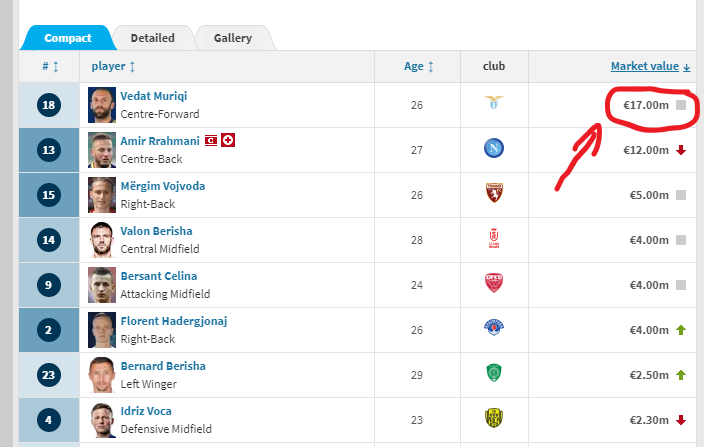Screen dimensions: 704x447
Task: Click the Napoli club crest icon
Action: click(x=493, y=149)
